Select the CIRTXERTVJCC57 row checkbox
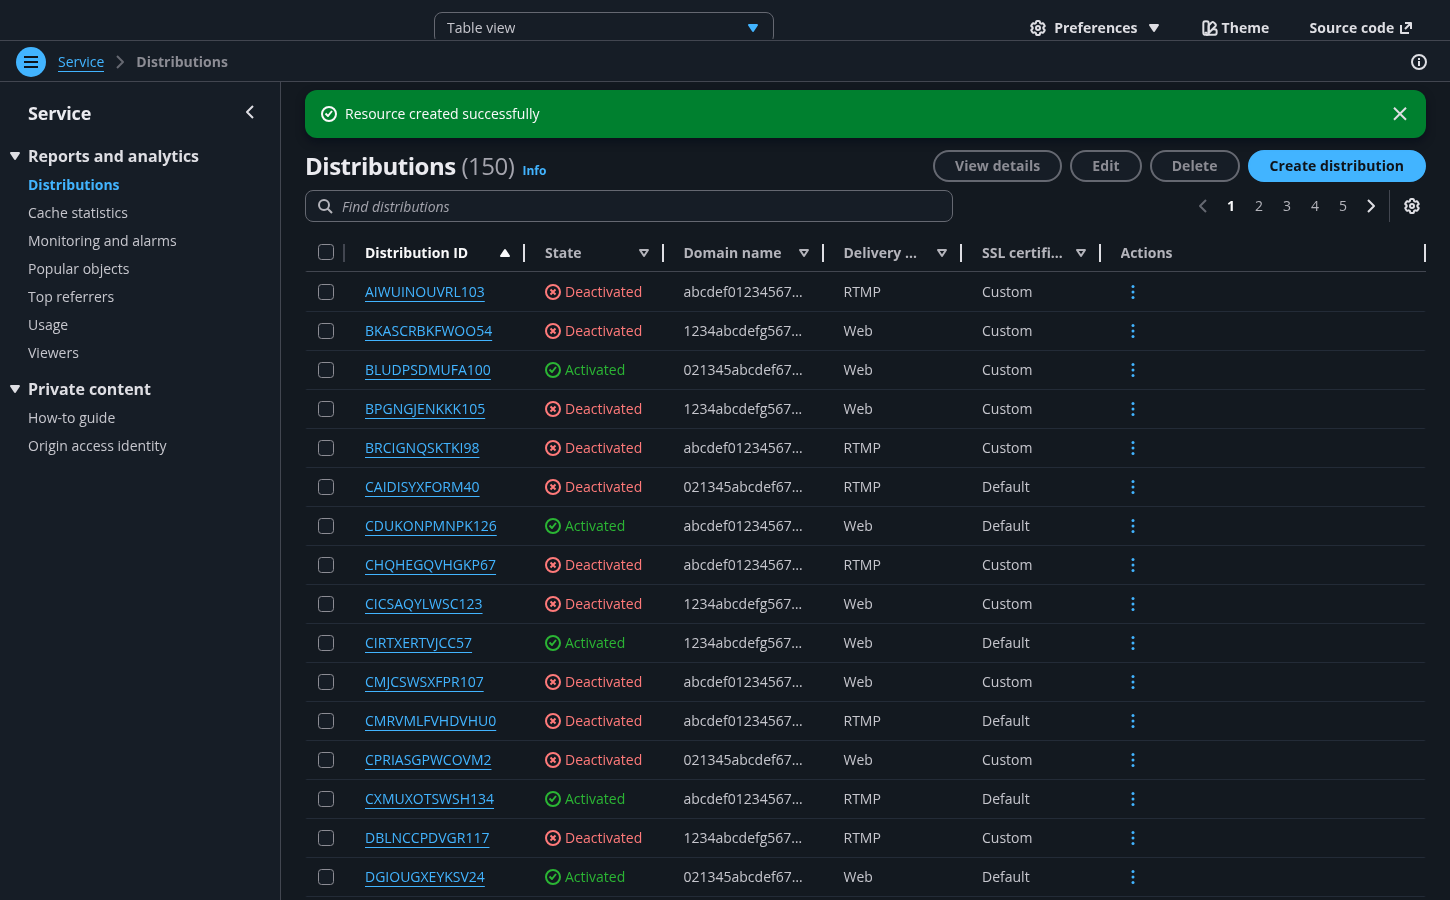 [326, 643]
